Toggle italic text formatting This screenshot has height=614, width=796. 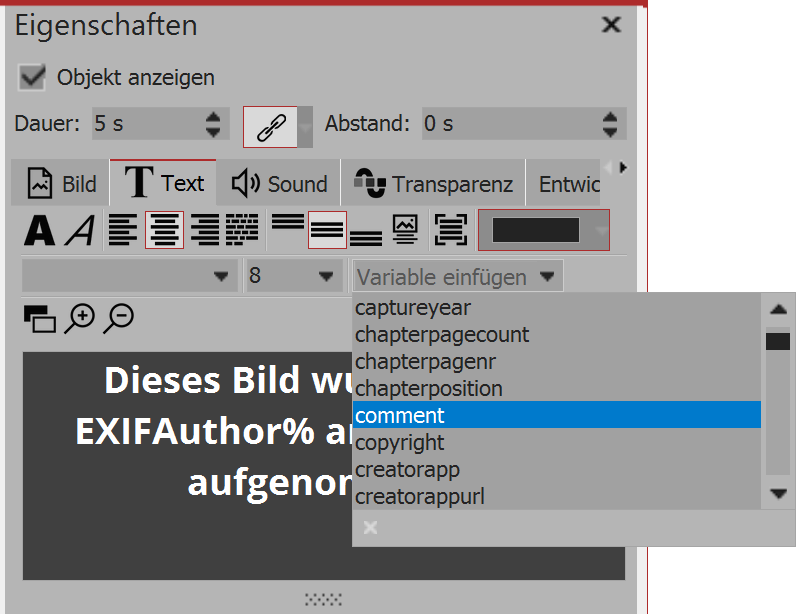tap(80, 231)
